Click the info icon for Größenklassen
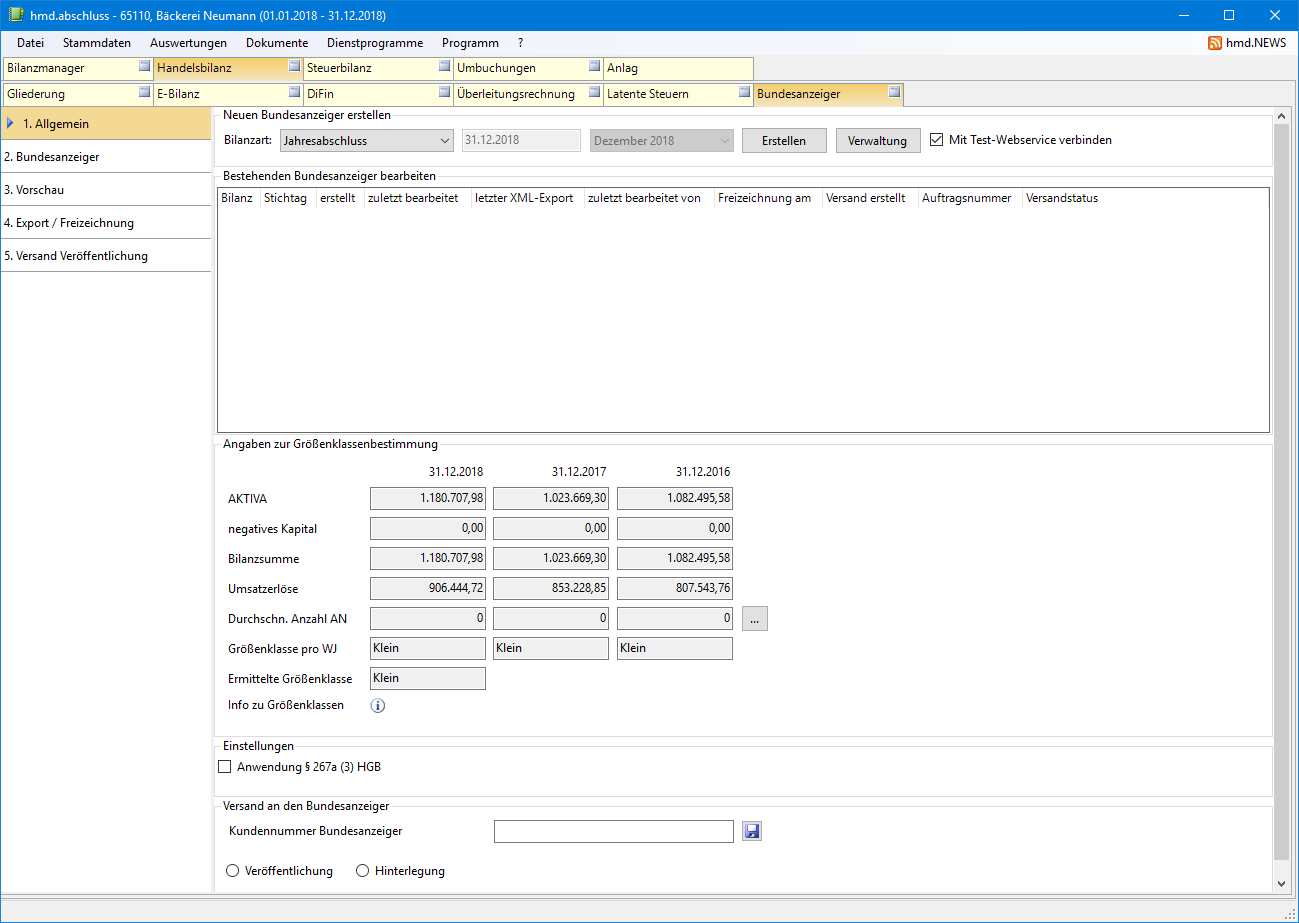The width and height of the screenshot is (1299, 923). point(378,706)
